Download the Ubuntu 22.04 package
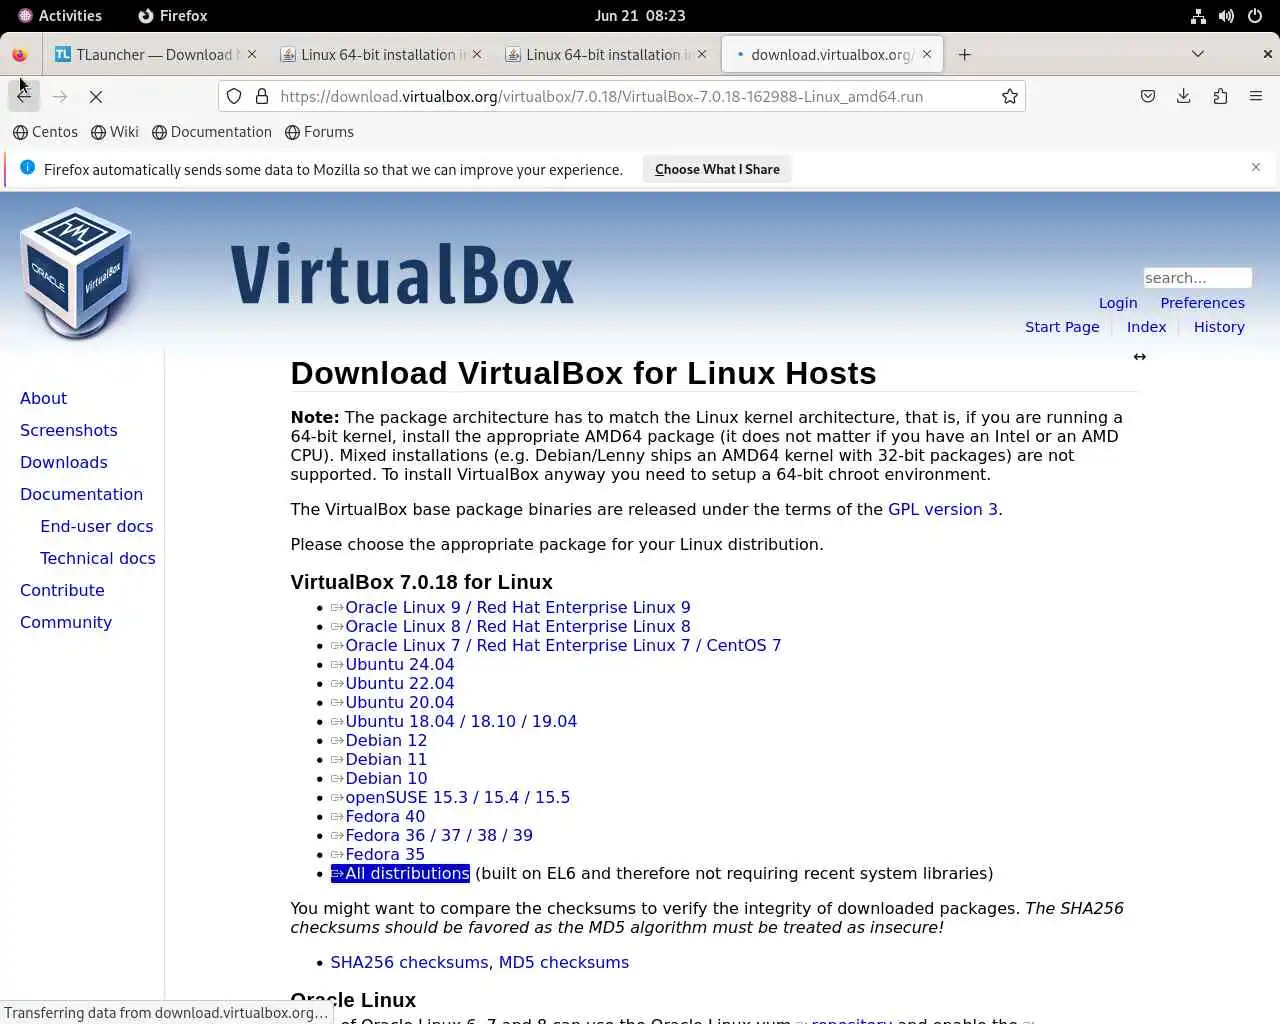Image resolution: width=1280 pixels, height=1024 pixels. pyautogui.click(x=393, y=683)
